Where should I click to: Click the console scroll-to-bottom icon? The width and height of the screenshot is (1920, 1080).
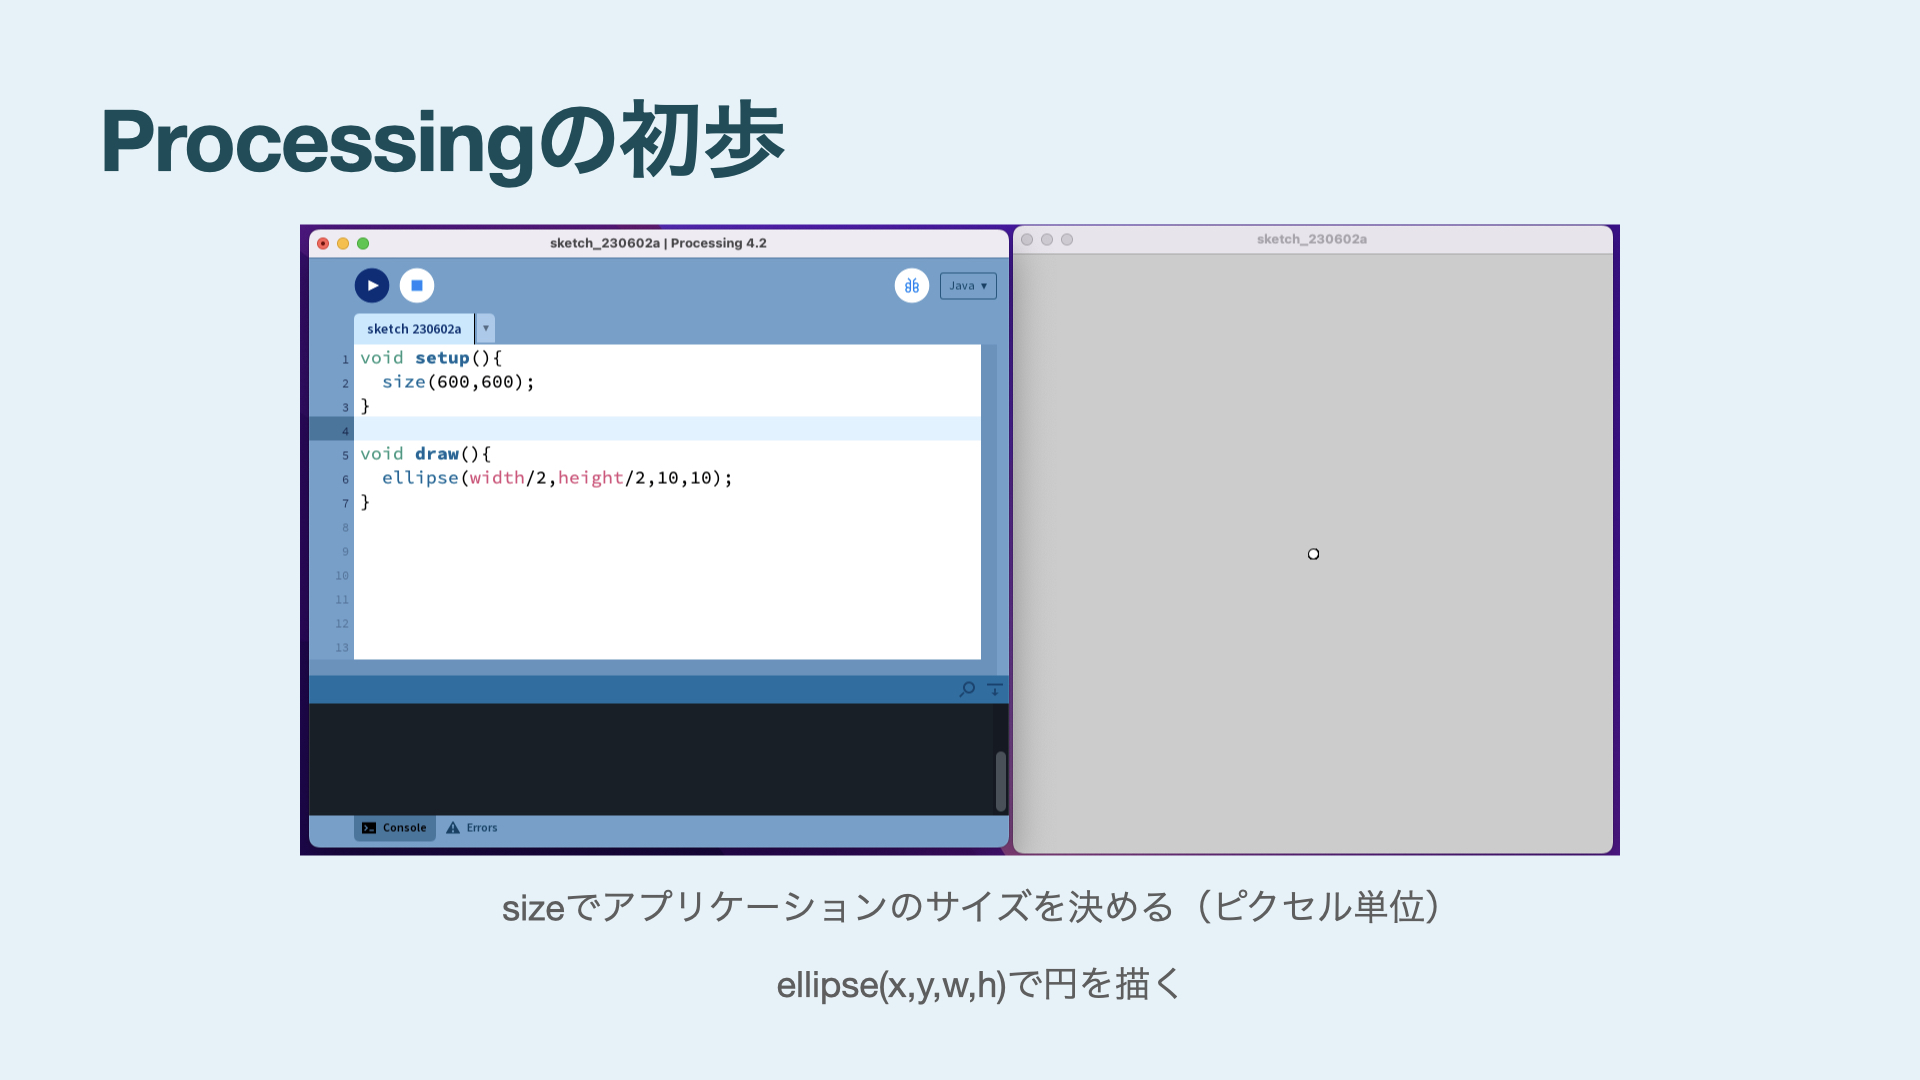click(x=995, y=689)
